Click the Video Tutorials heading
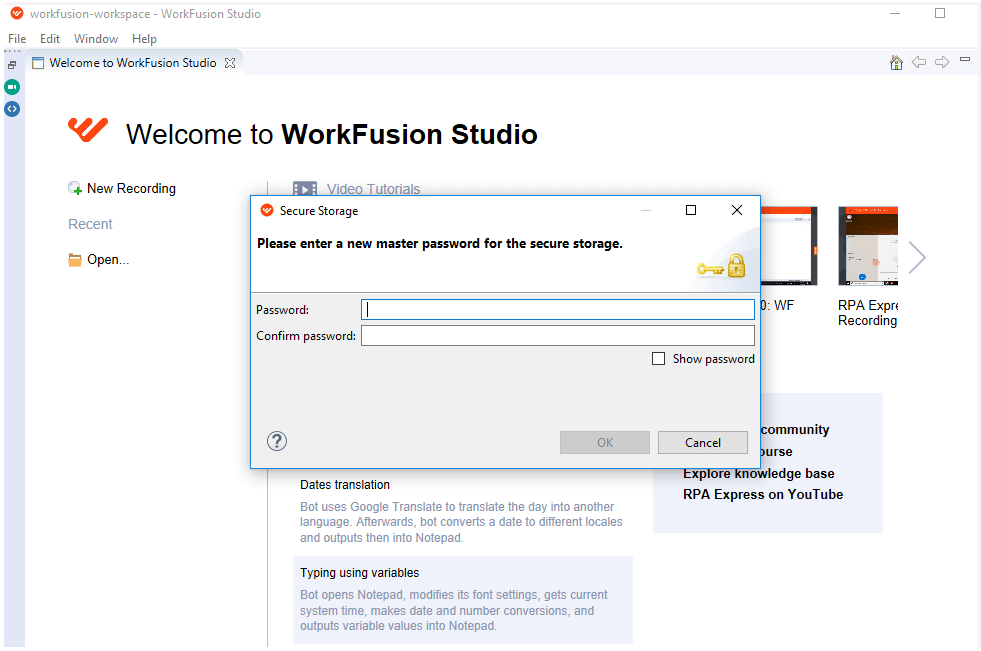 [x=373, y=189]
